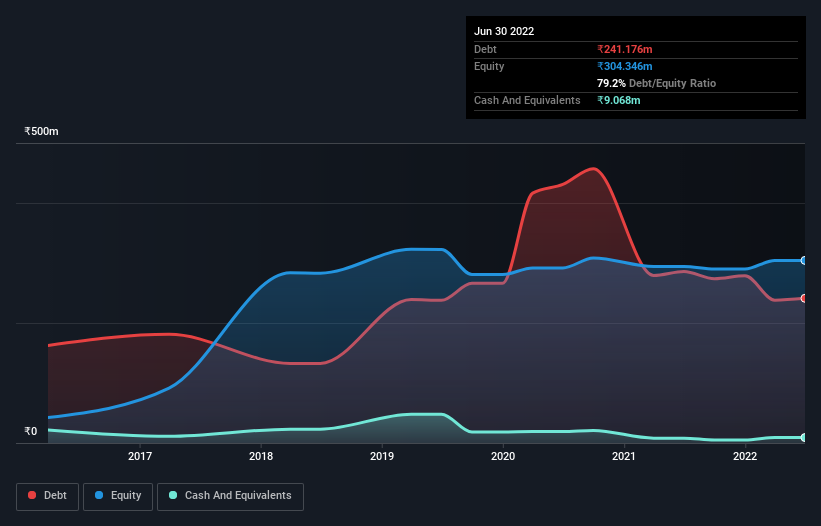Click Cash And Equivalents label in tooltip
Viewport: 821px width, 526px height.
coord(527,100)
